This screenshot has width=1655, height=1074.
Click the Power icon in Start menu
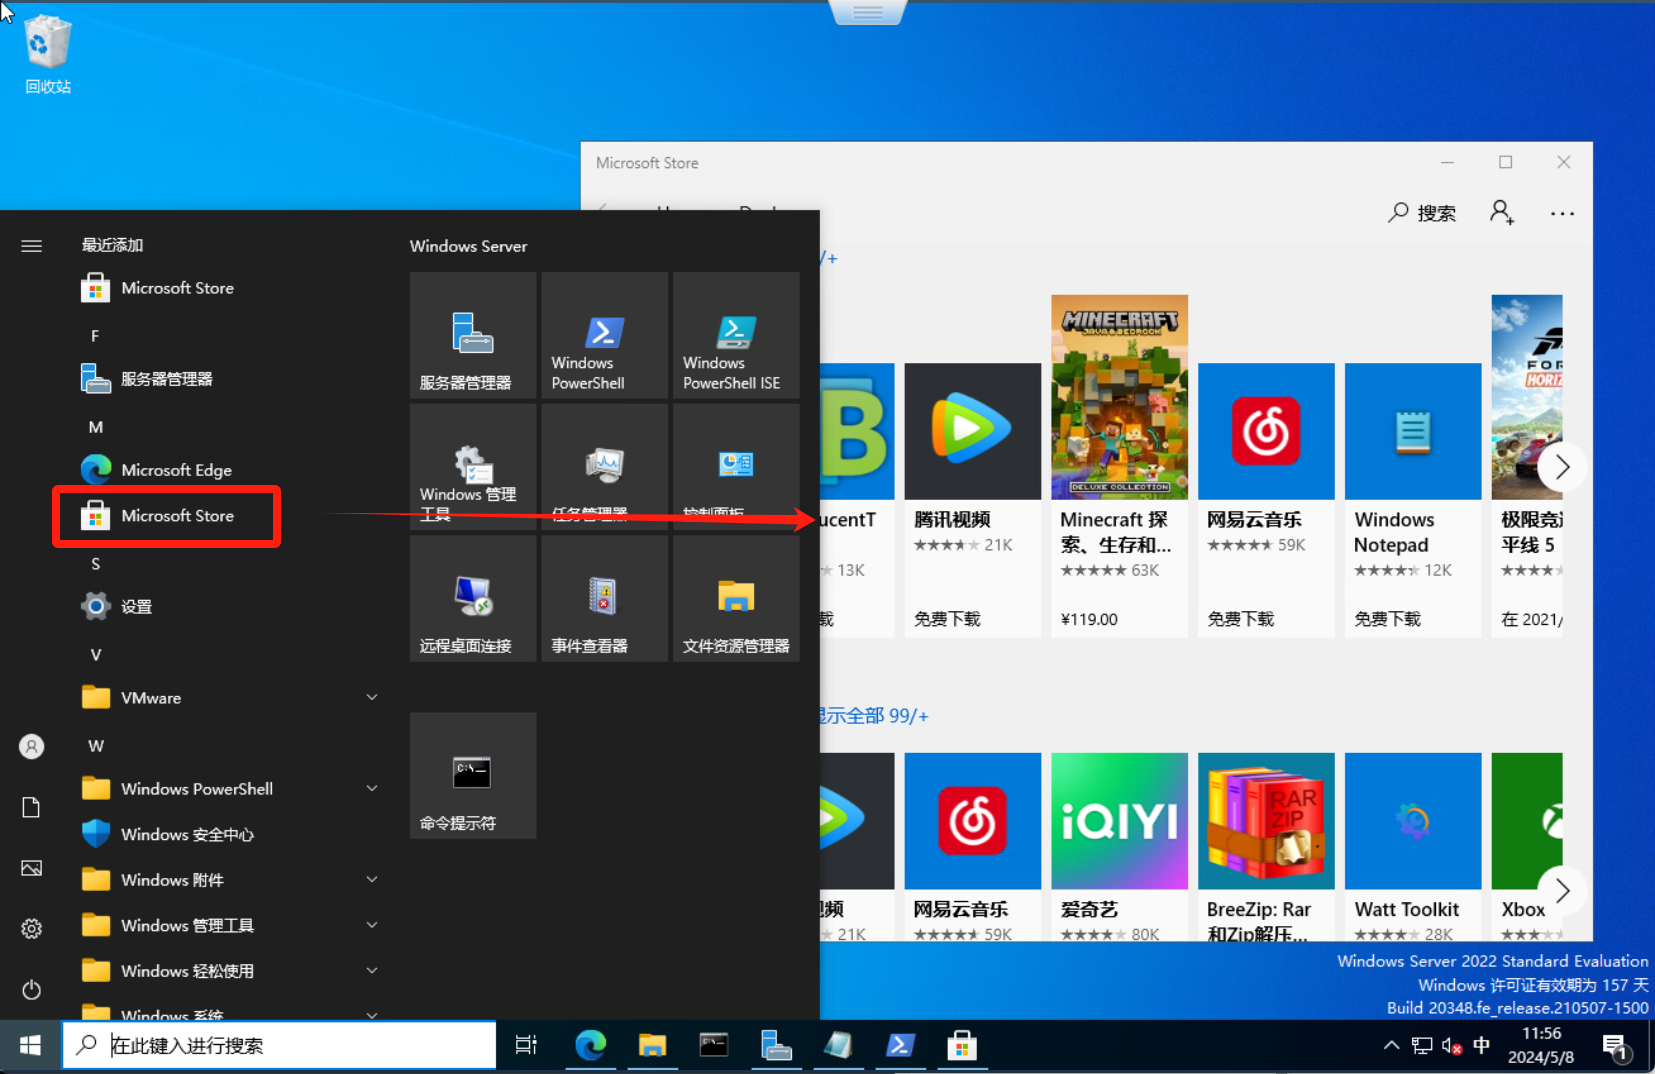click(x=31, y=989)
